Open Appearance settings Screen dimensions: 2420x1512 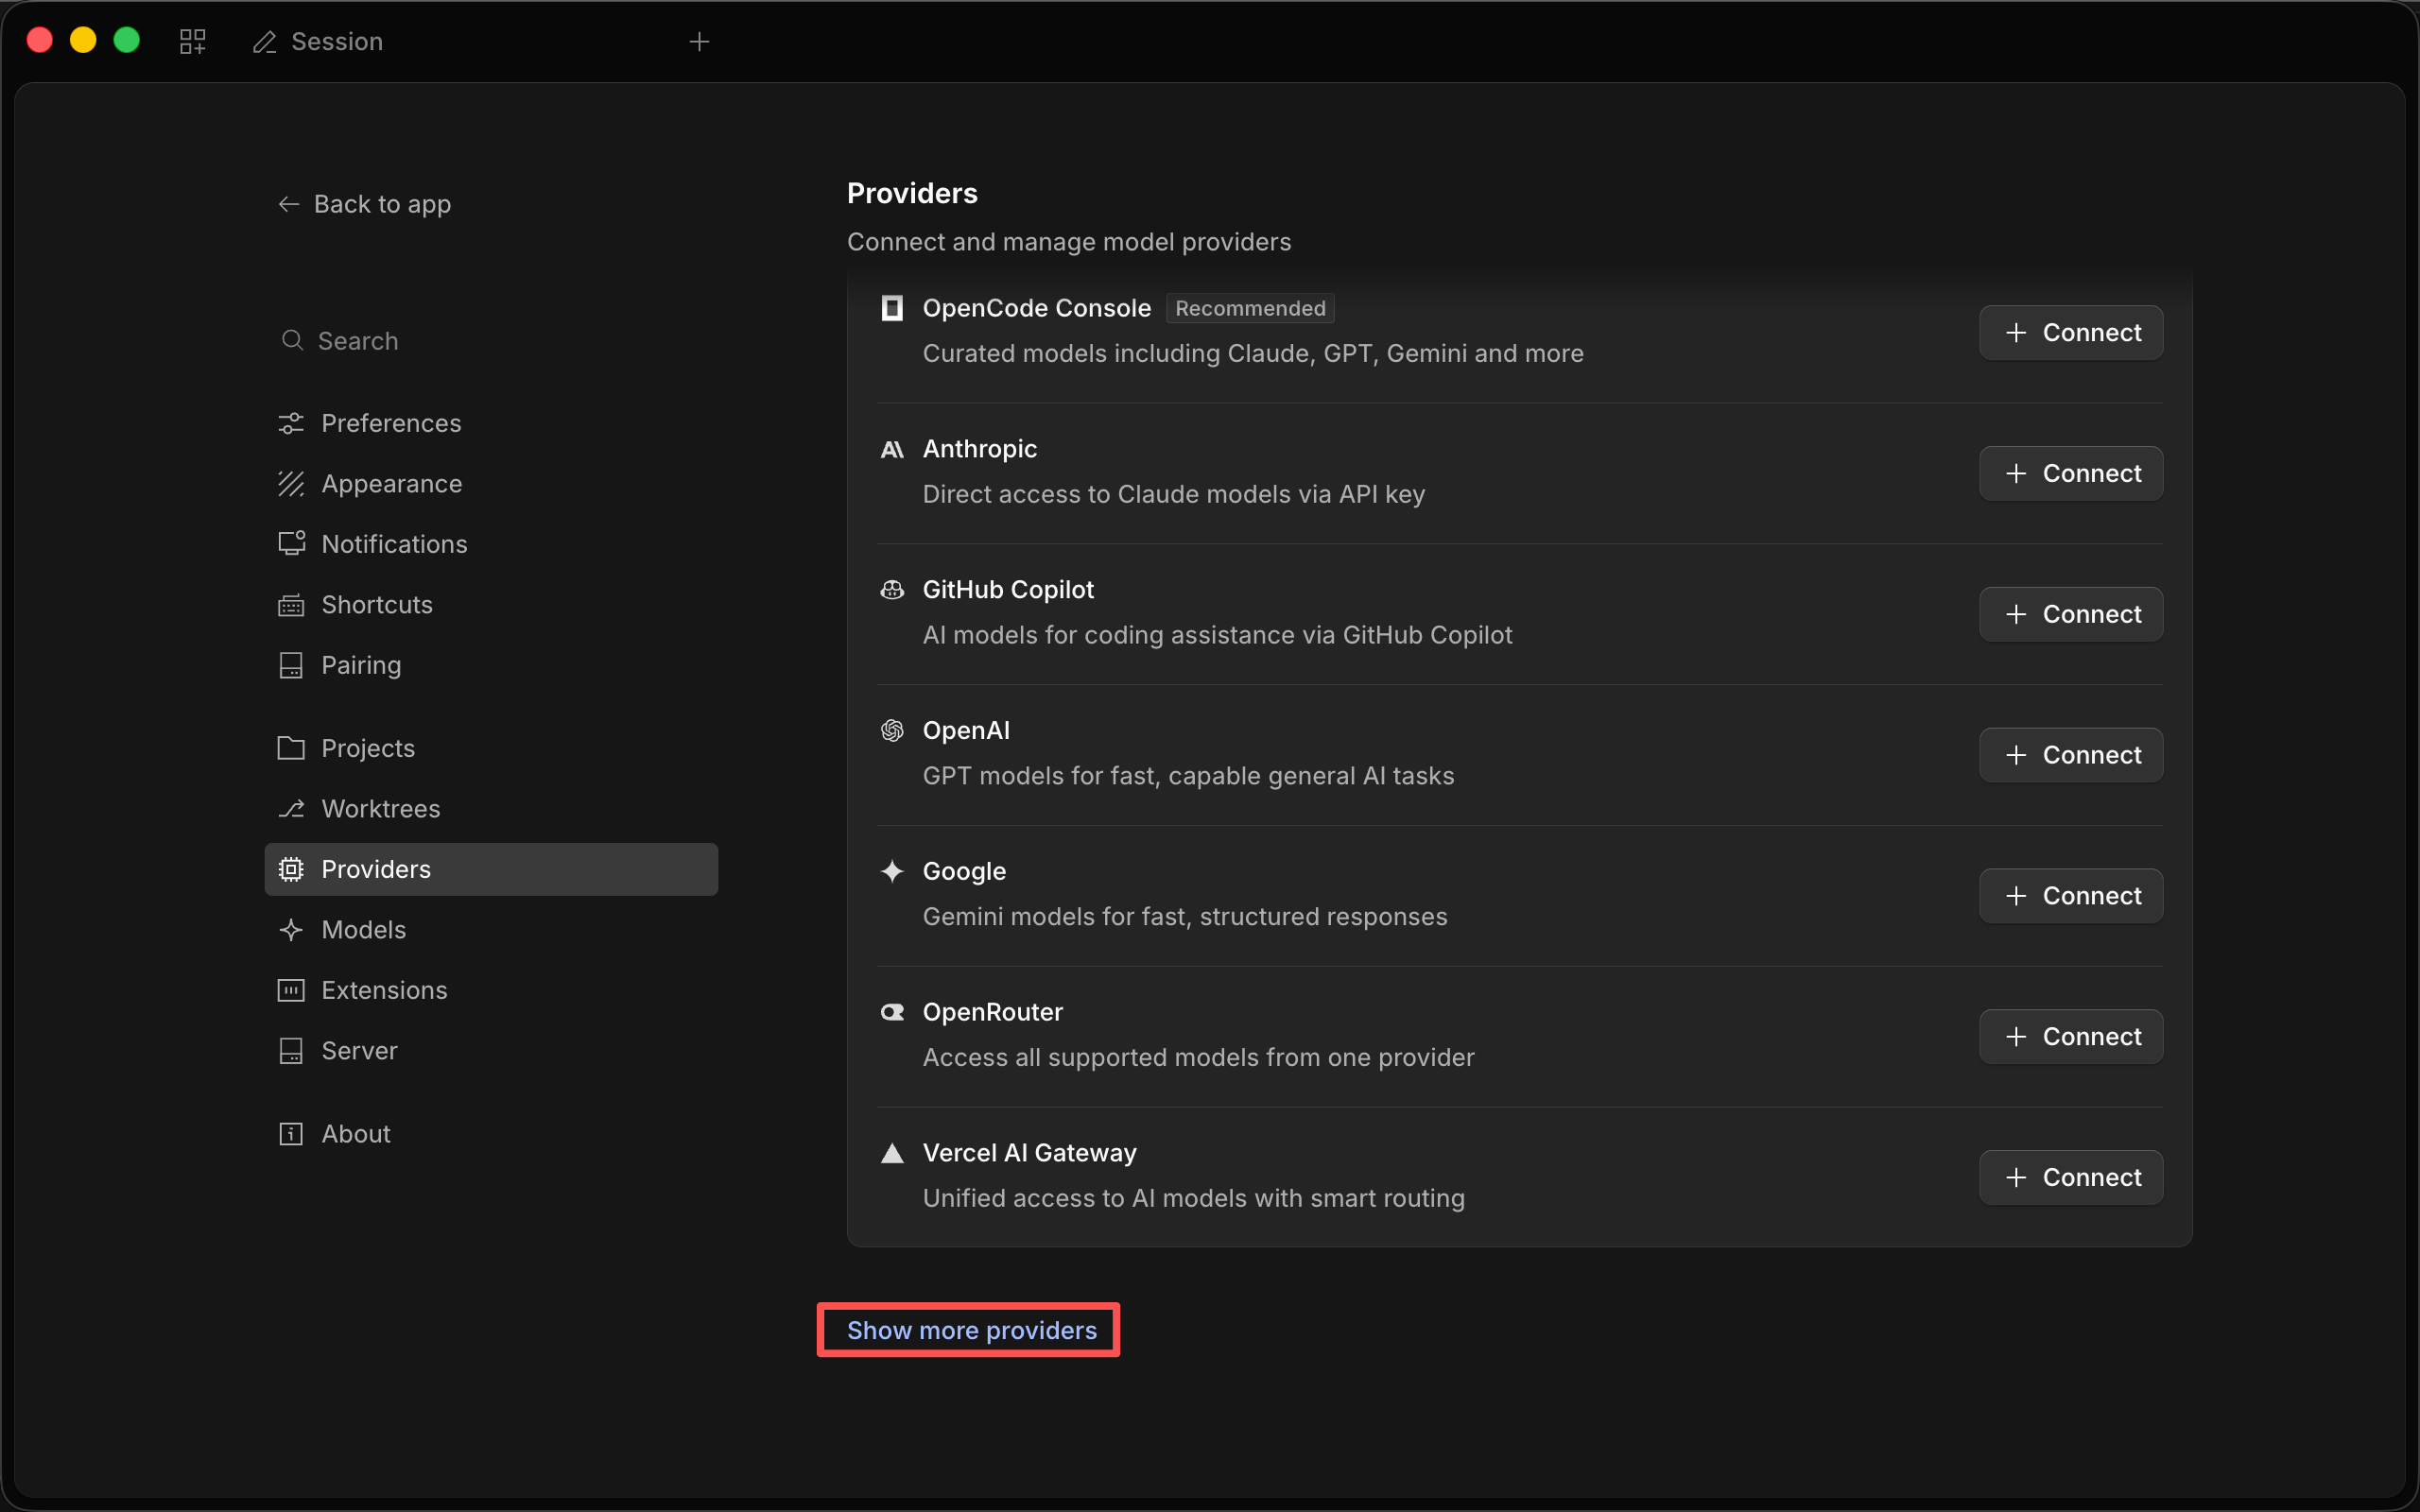pos(491,484)
